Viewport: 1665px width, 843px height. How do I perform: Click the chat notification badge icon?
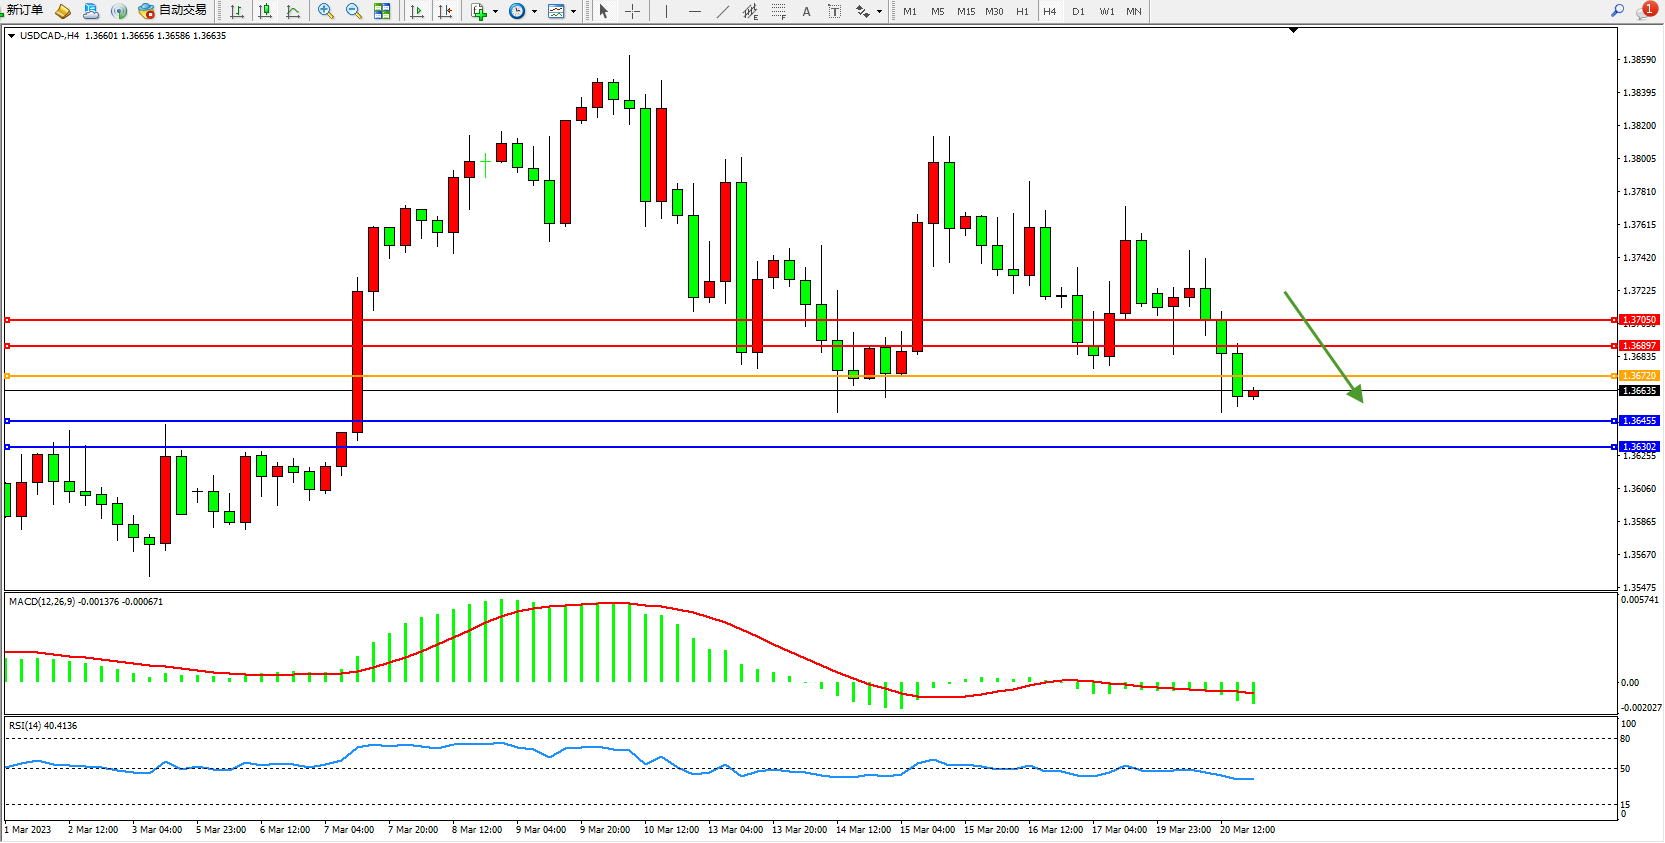click(1646, 10)
